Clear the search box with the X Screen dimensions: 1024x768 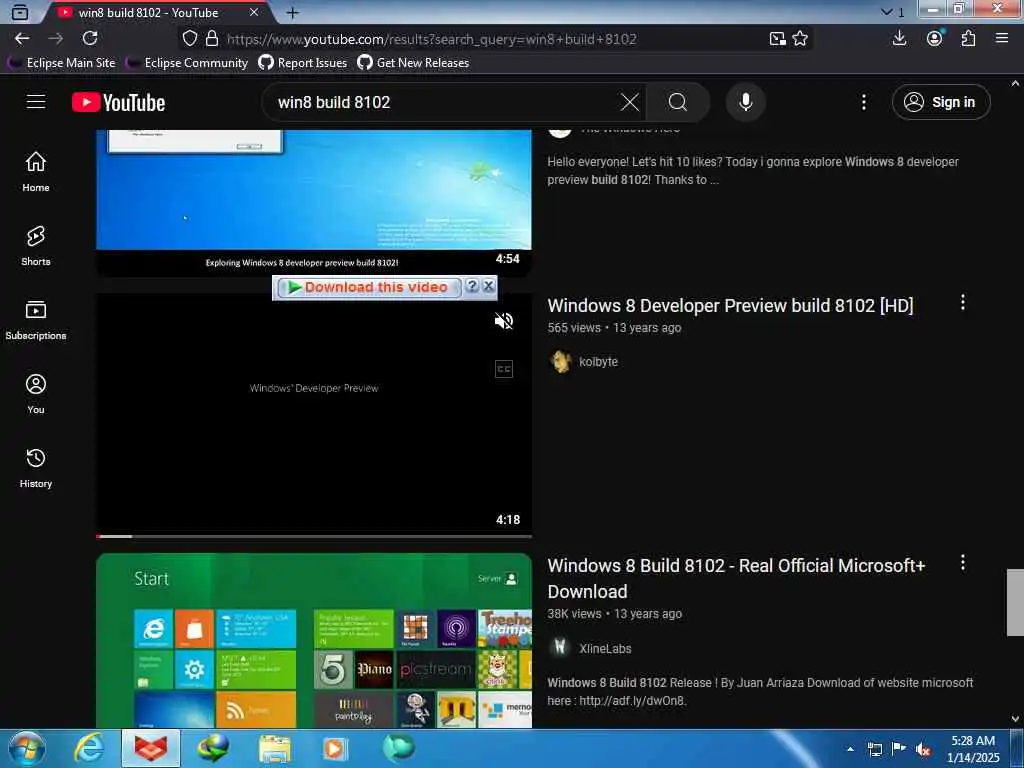click(630, 102)
